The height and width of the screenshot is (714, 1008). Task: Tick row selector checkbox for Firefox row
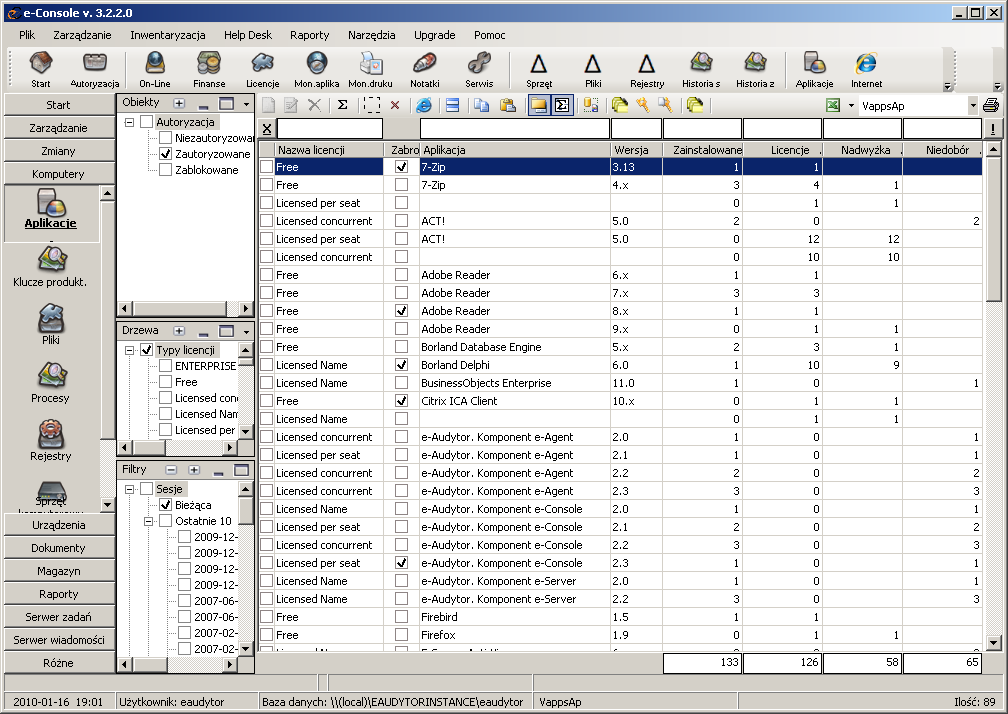266,634
